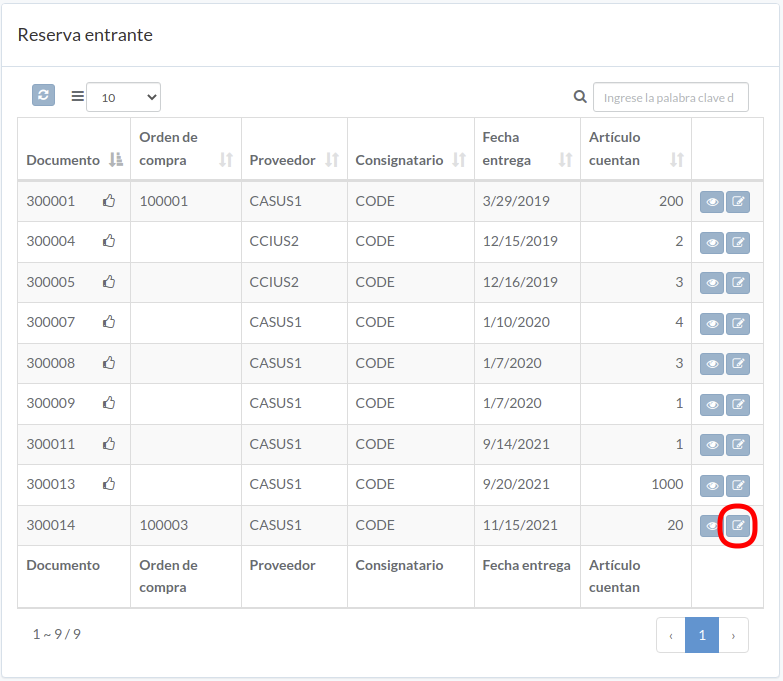
Task: View document 300004 with eye icon
Action: coord(712,243)
